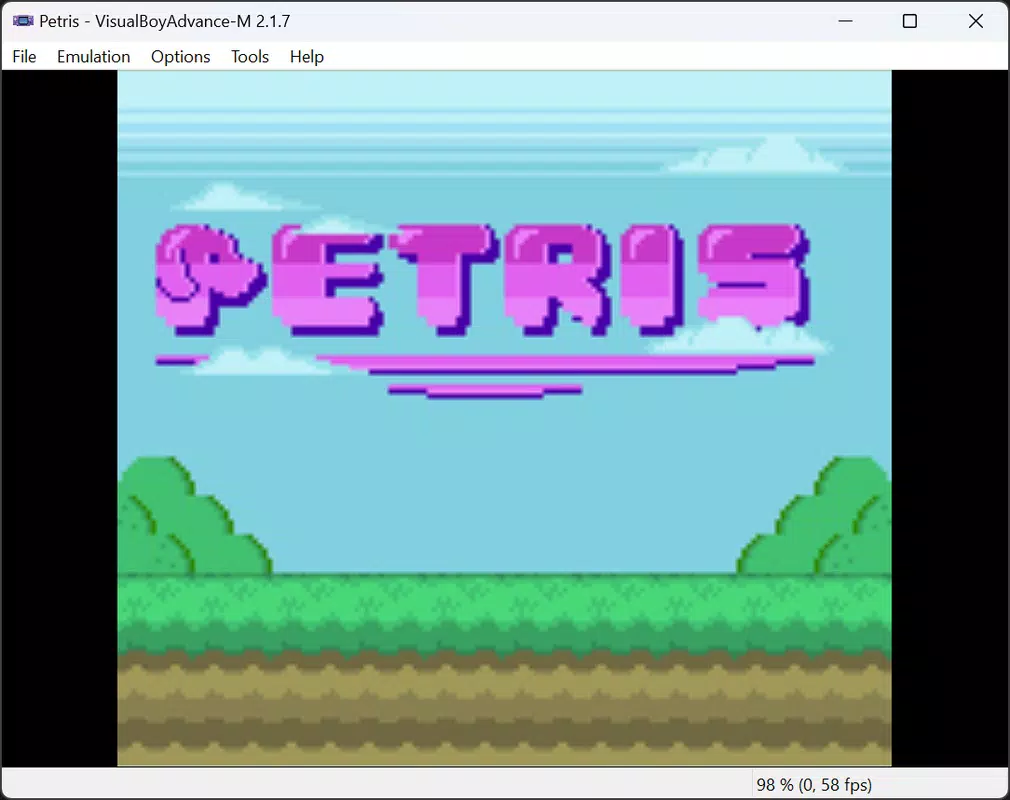Close the Petris emulator window

975,21
